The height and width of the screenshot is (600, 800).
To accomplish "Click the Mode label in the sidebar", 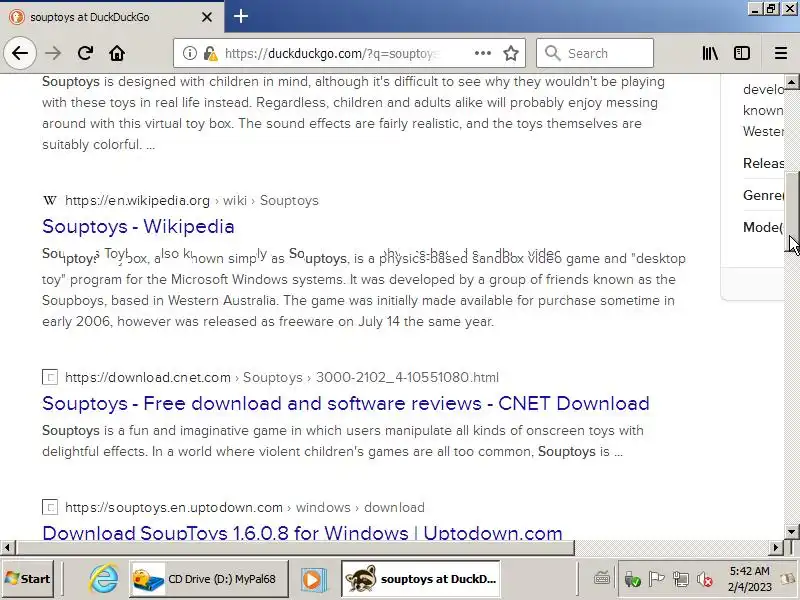I will point(763,227).
